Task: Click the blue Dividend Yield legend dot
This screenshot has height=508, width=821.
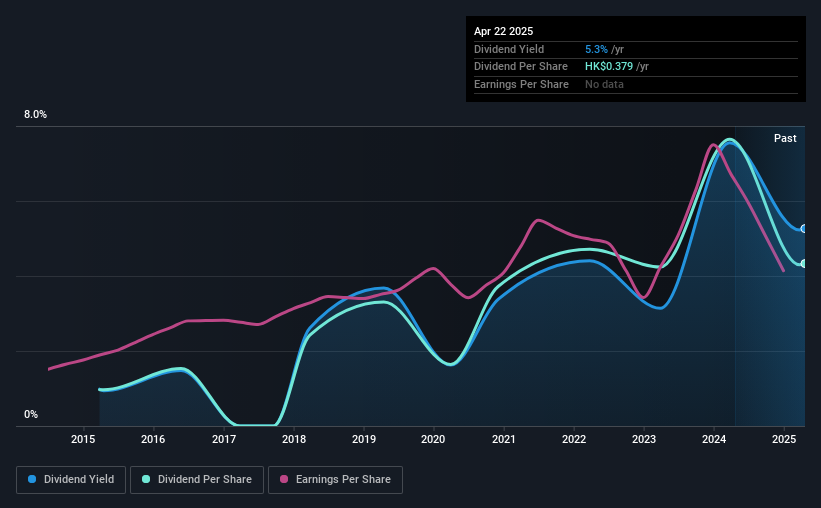Action: pos(32,479)
